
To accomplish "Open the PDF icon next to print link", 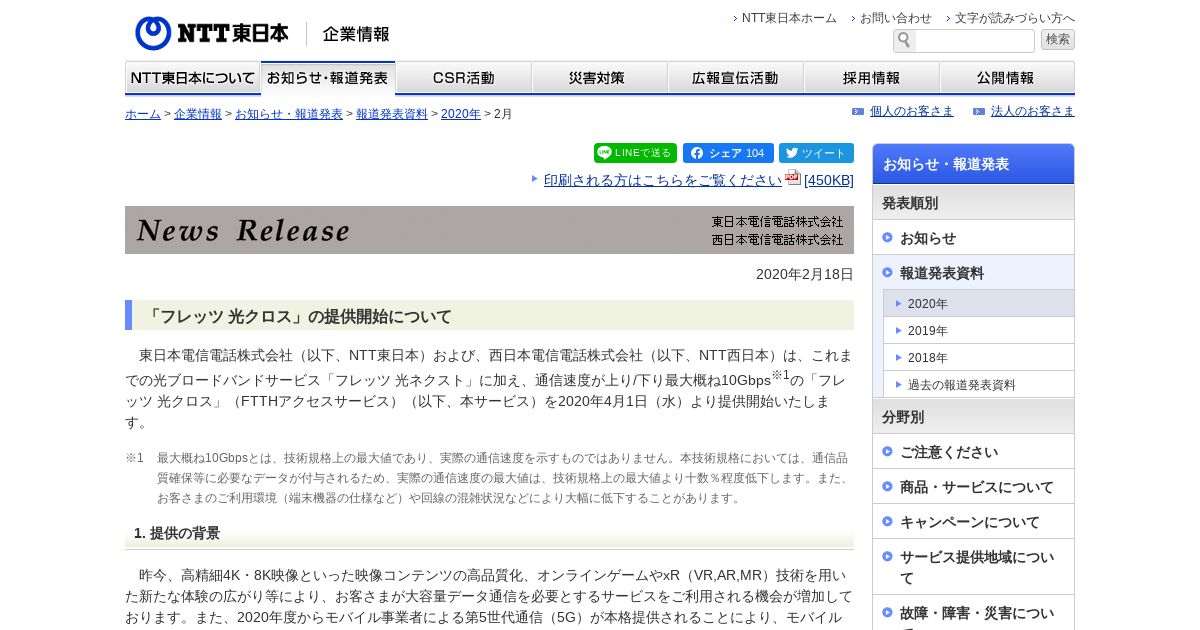I will coord(792,178).
